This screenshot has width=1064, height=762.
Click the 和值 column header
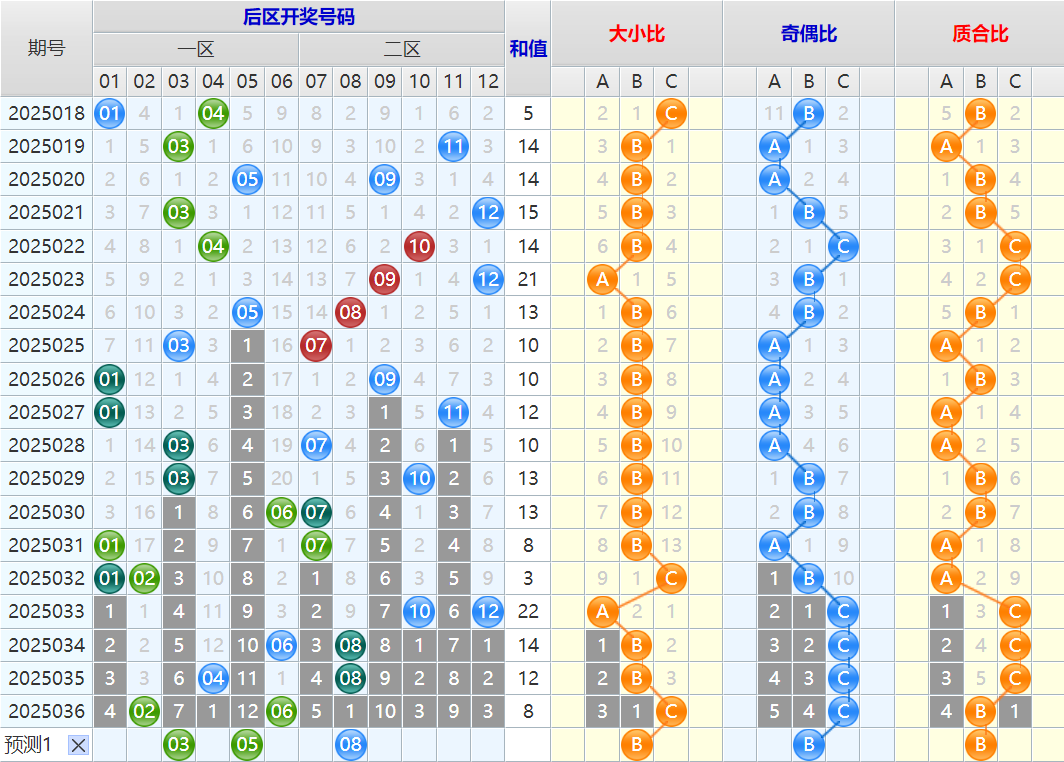pos(528,48)
